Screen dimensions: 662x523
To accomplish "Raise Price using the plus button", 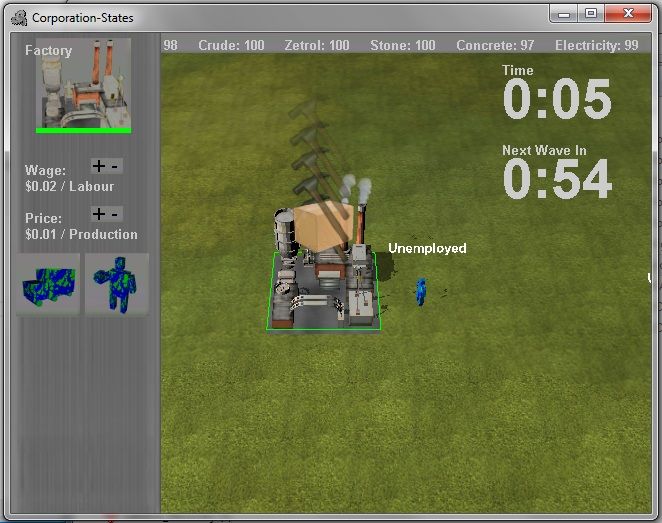I will [98, 213].
